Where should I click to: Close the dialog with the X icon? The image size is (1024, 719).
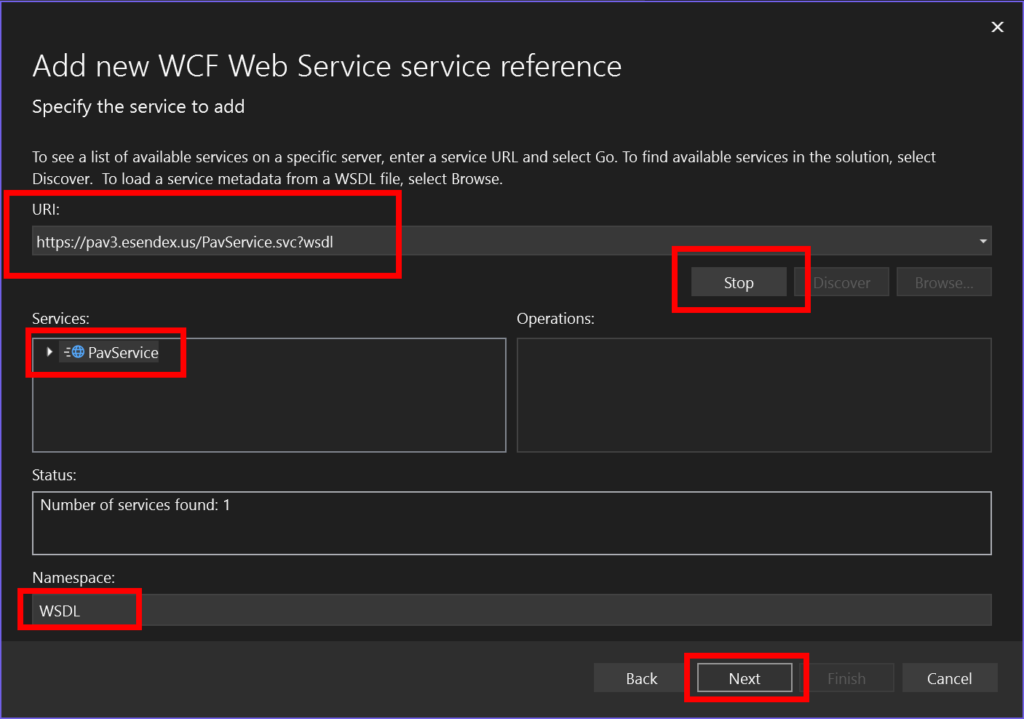(996, 27)
